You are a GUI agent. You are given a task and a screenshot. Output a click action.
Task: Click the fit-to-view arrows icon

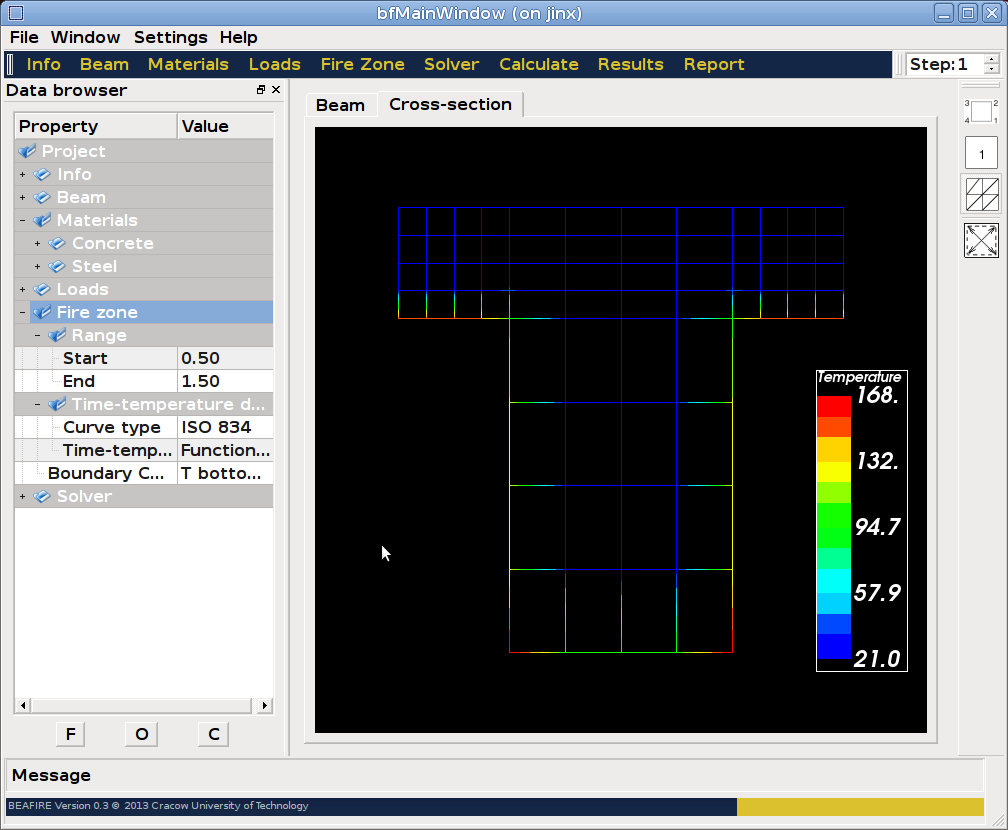coord(981,240)
